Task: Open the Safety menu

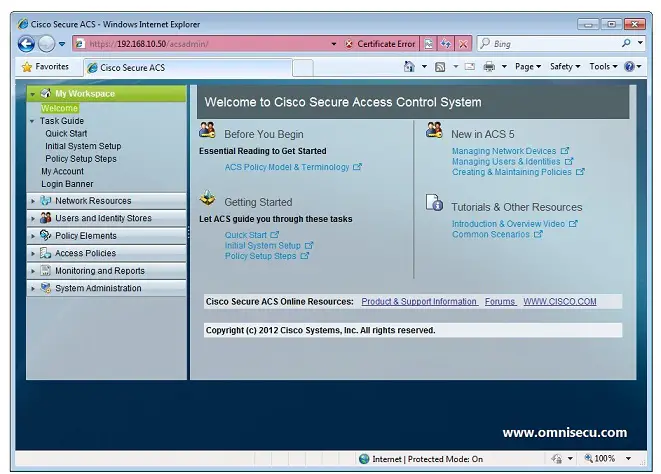Action: click(565, 67)
